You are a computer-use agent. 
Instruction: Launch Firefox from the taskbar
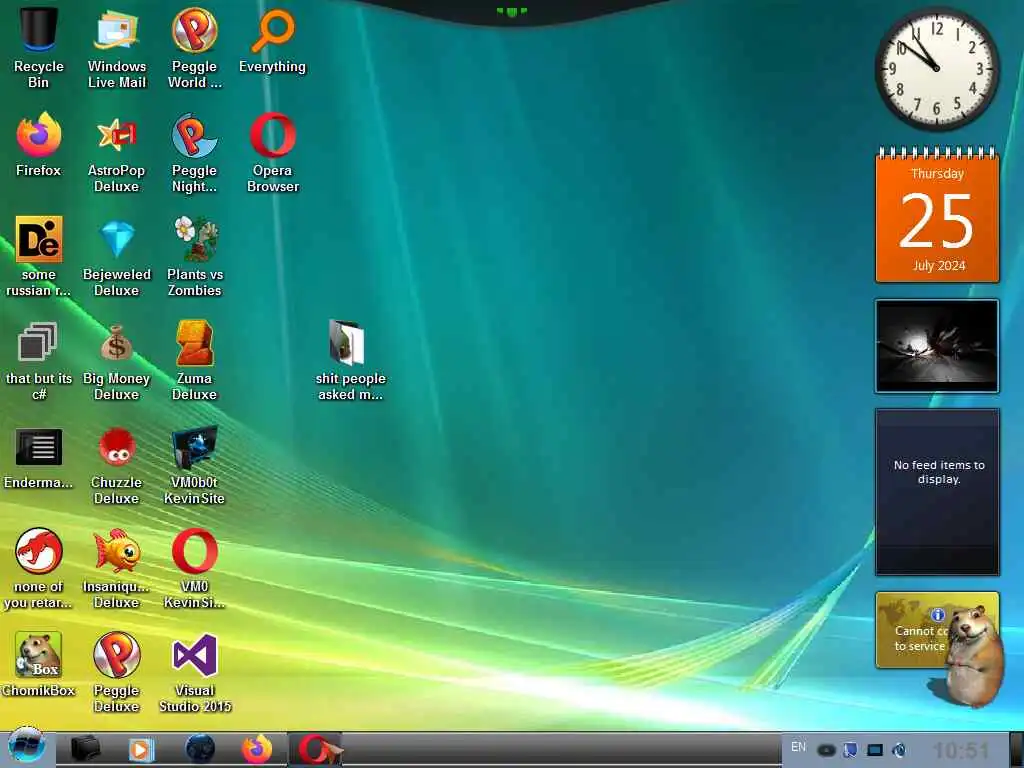257,749
